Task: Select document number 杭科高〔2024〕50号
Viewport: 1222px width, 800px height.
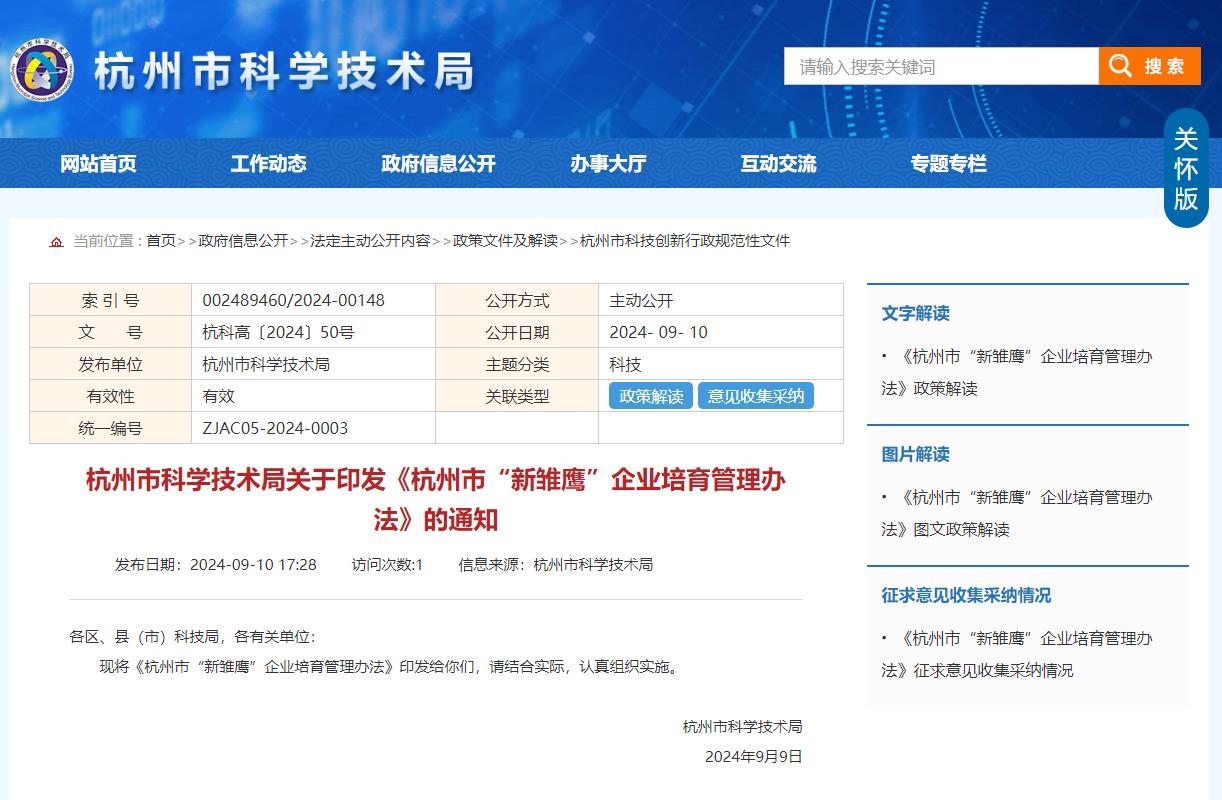Action: point(278,332)
